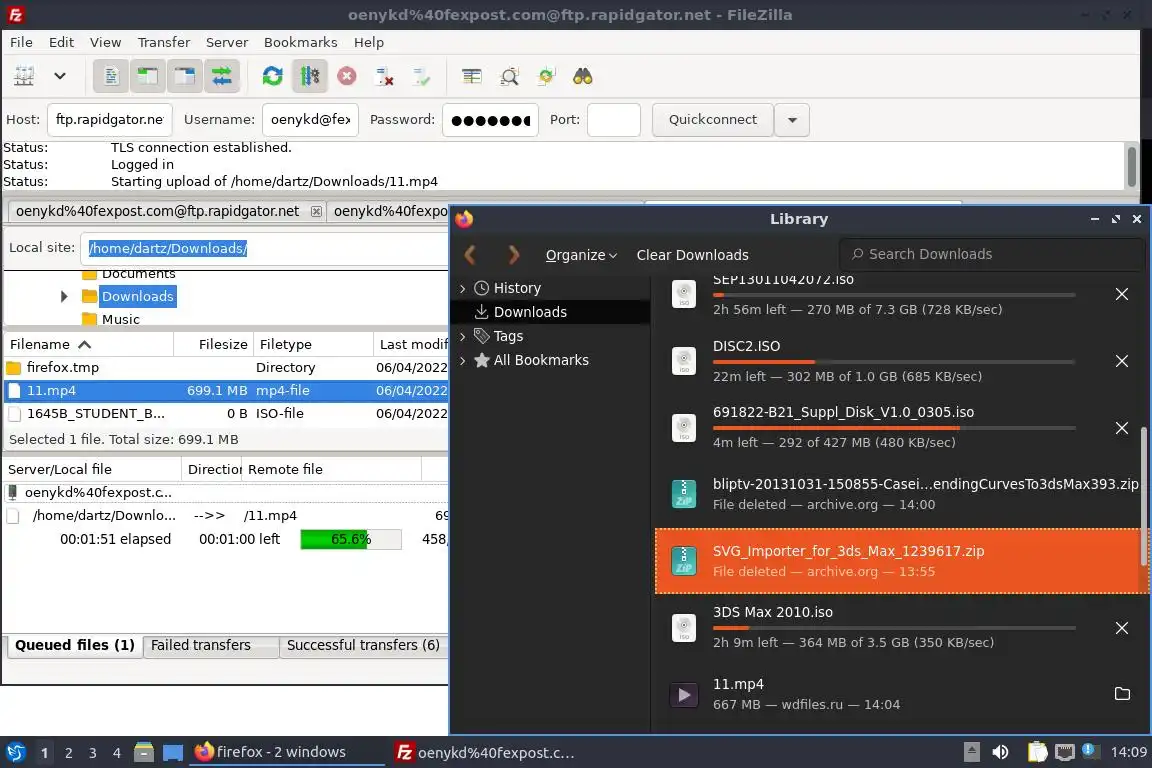The image size is (1152, 768).
Task: Go forward in the Library window
Action: tap(513, 255)
